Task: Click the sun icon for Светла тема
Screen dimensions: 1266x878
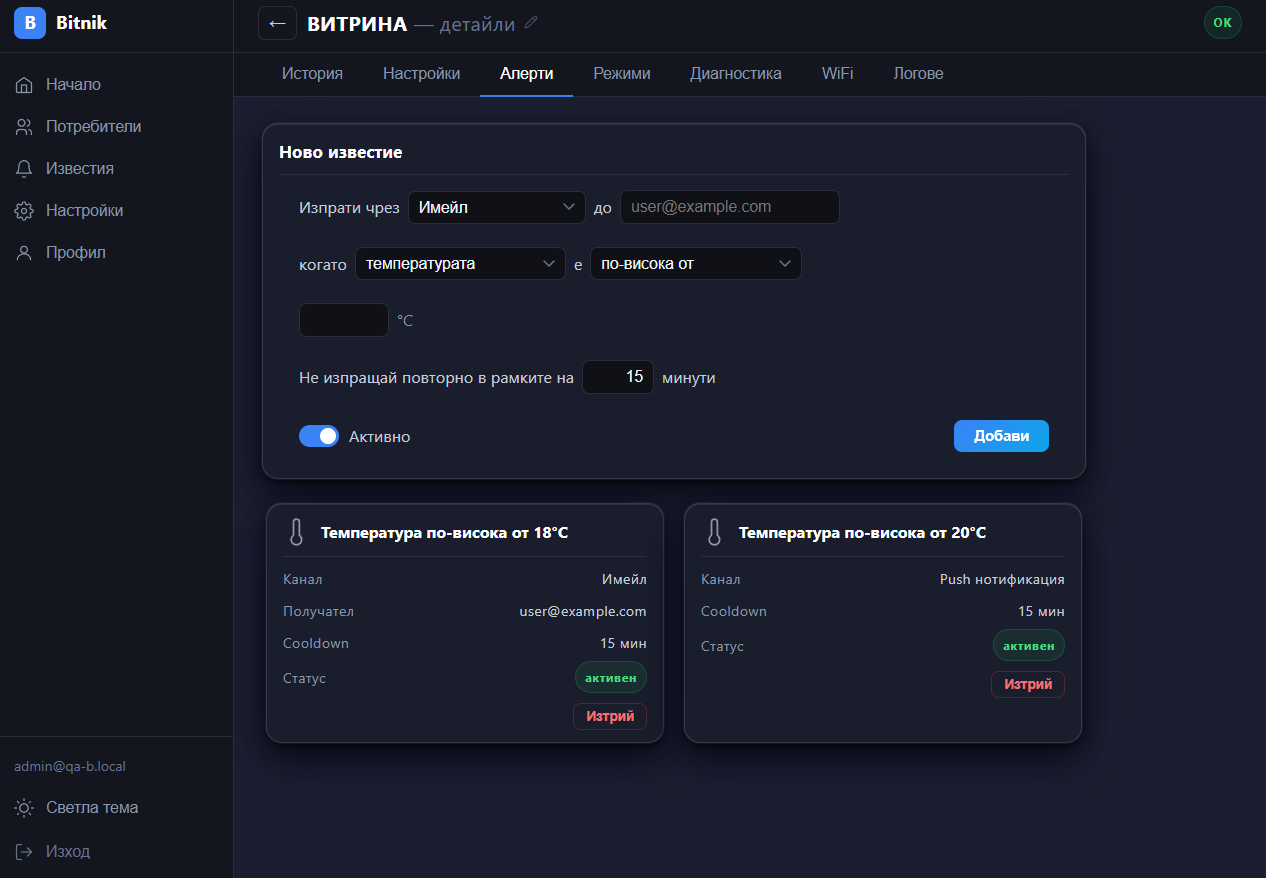Action: click(25, 808)
